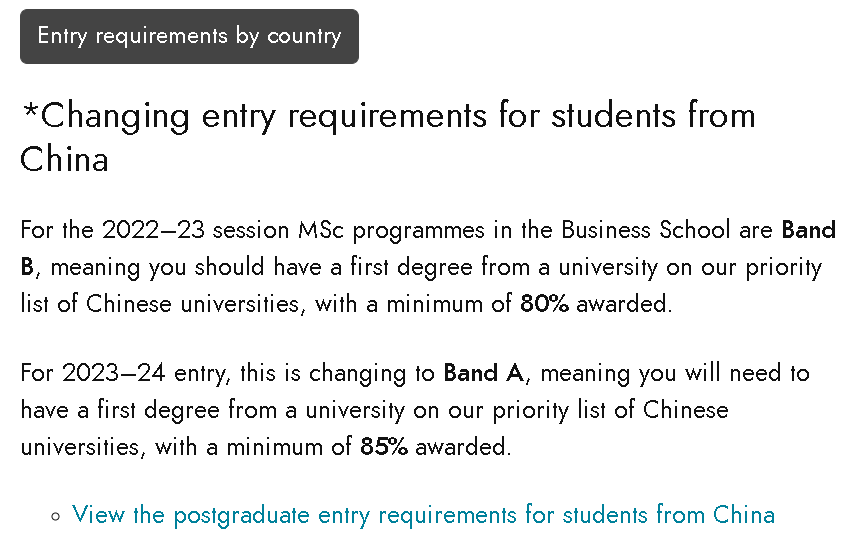
Task: Click bold word Band ending first paragraph line
Action: pos(809,230)
